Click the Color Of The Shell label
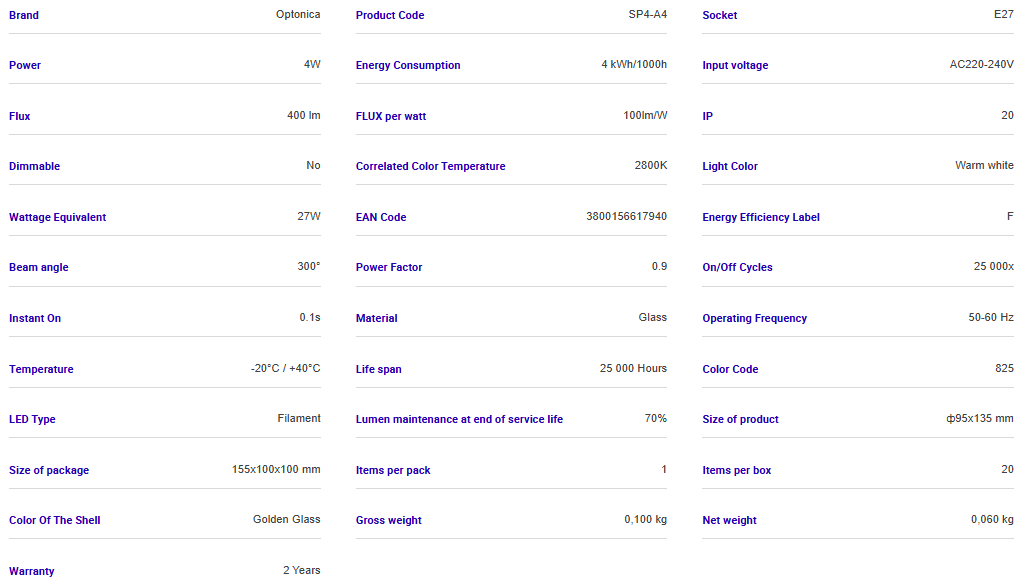The width and height of the screenshot is (1032, 583). pos(55,521)
